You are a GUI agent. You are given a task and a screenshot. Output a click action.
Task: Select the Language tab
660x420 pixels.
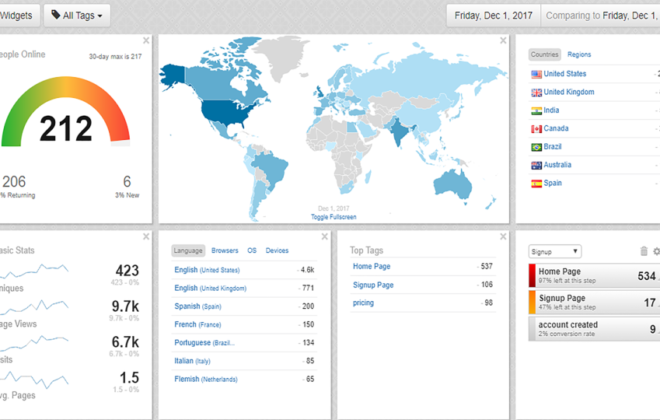click(x=188, y=250)
